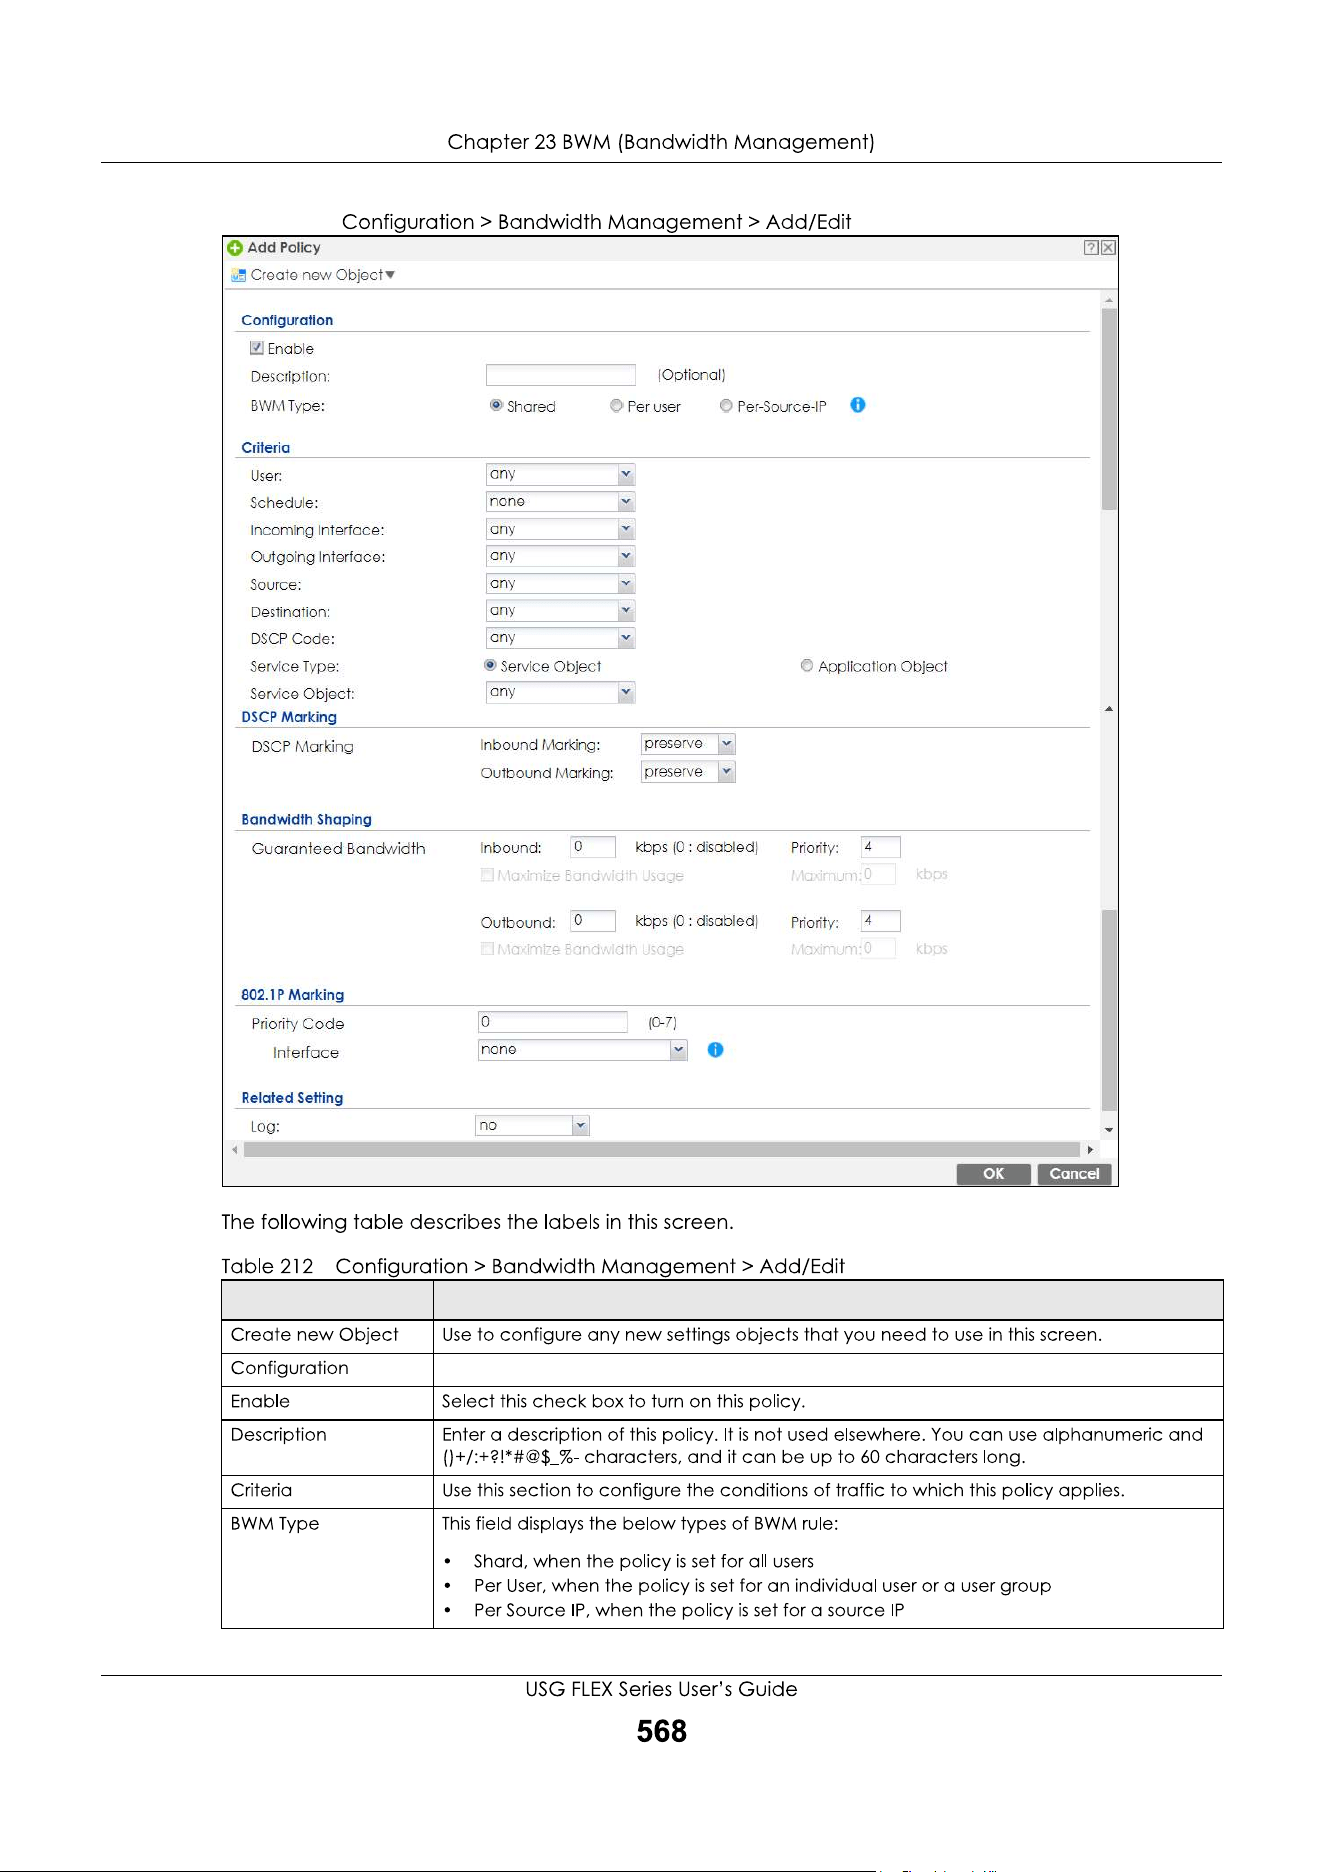
Task: Click the vertical scrollbar up arrow
Action: coord(1109,300)
